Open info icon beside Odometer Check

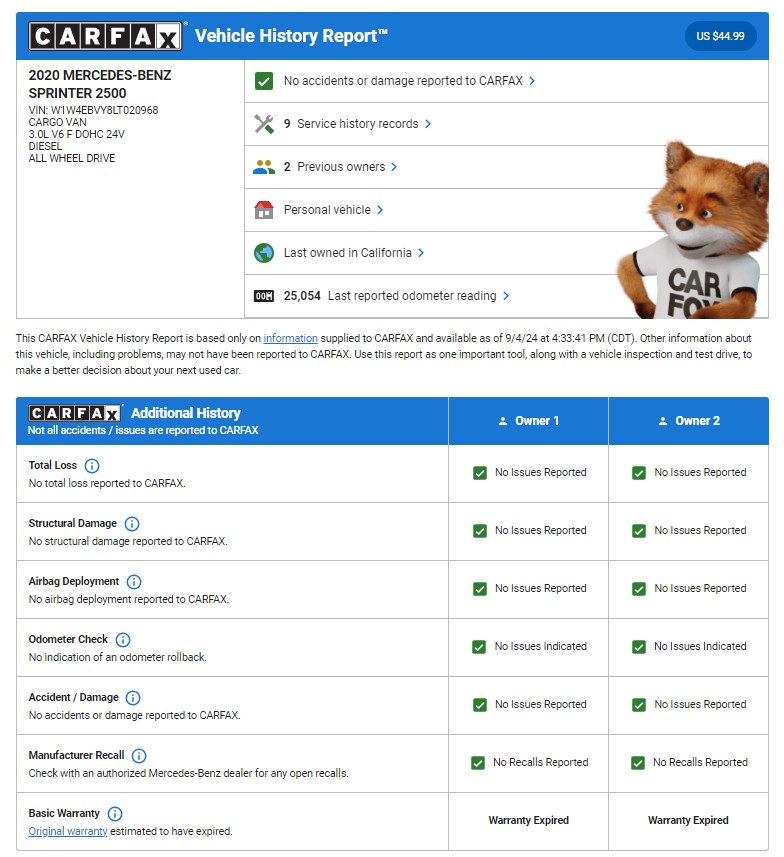pos(123,639)
